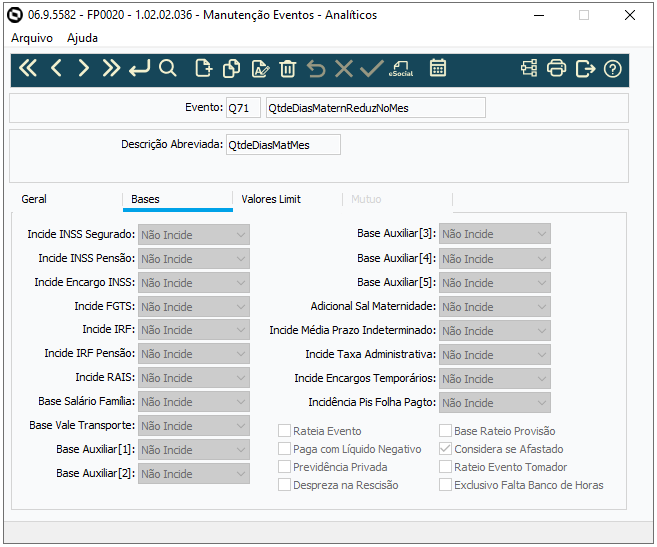
Task: Delete record with trash icon
Action: [287, 68]
